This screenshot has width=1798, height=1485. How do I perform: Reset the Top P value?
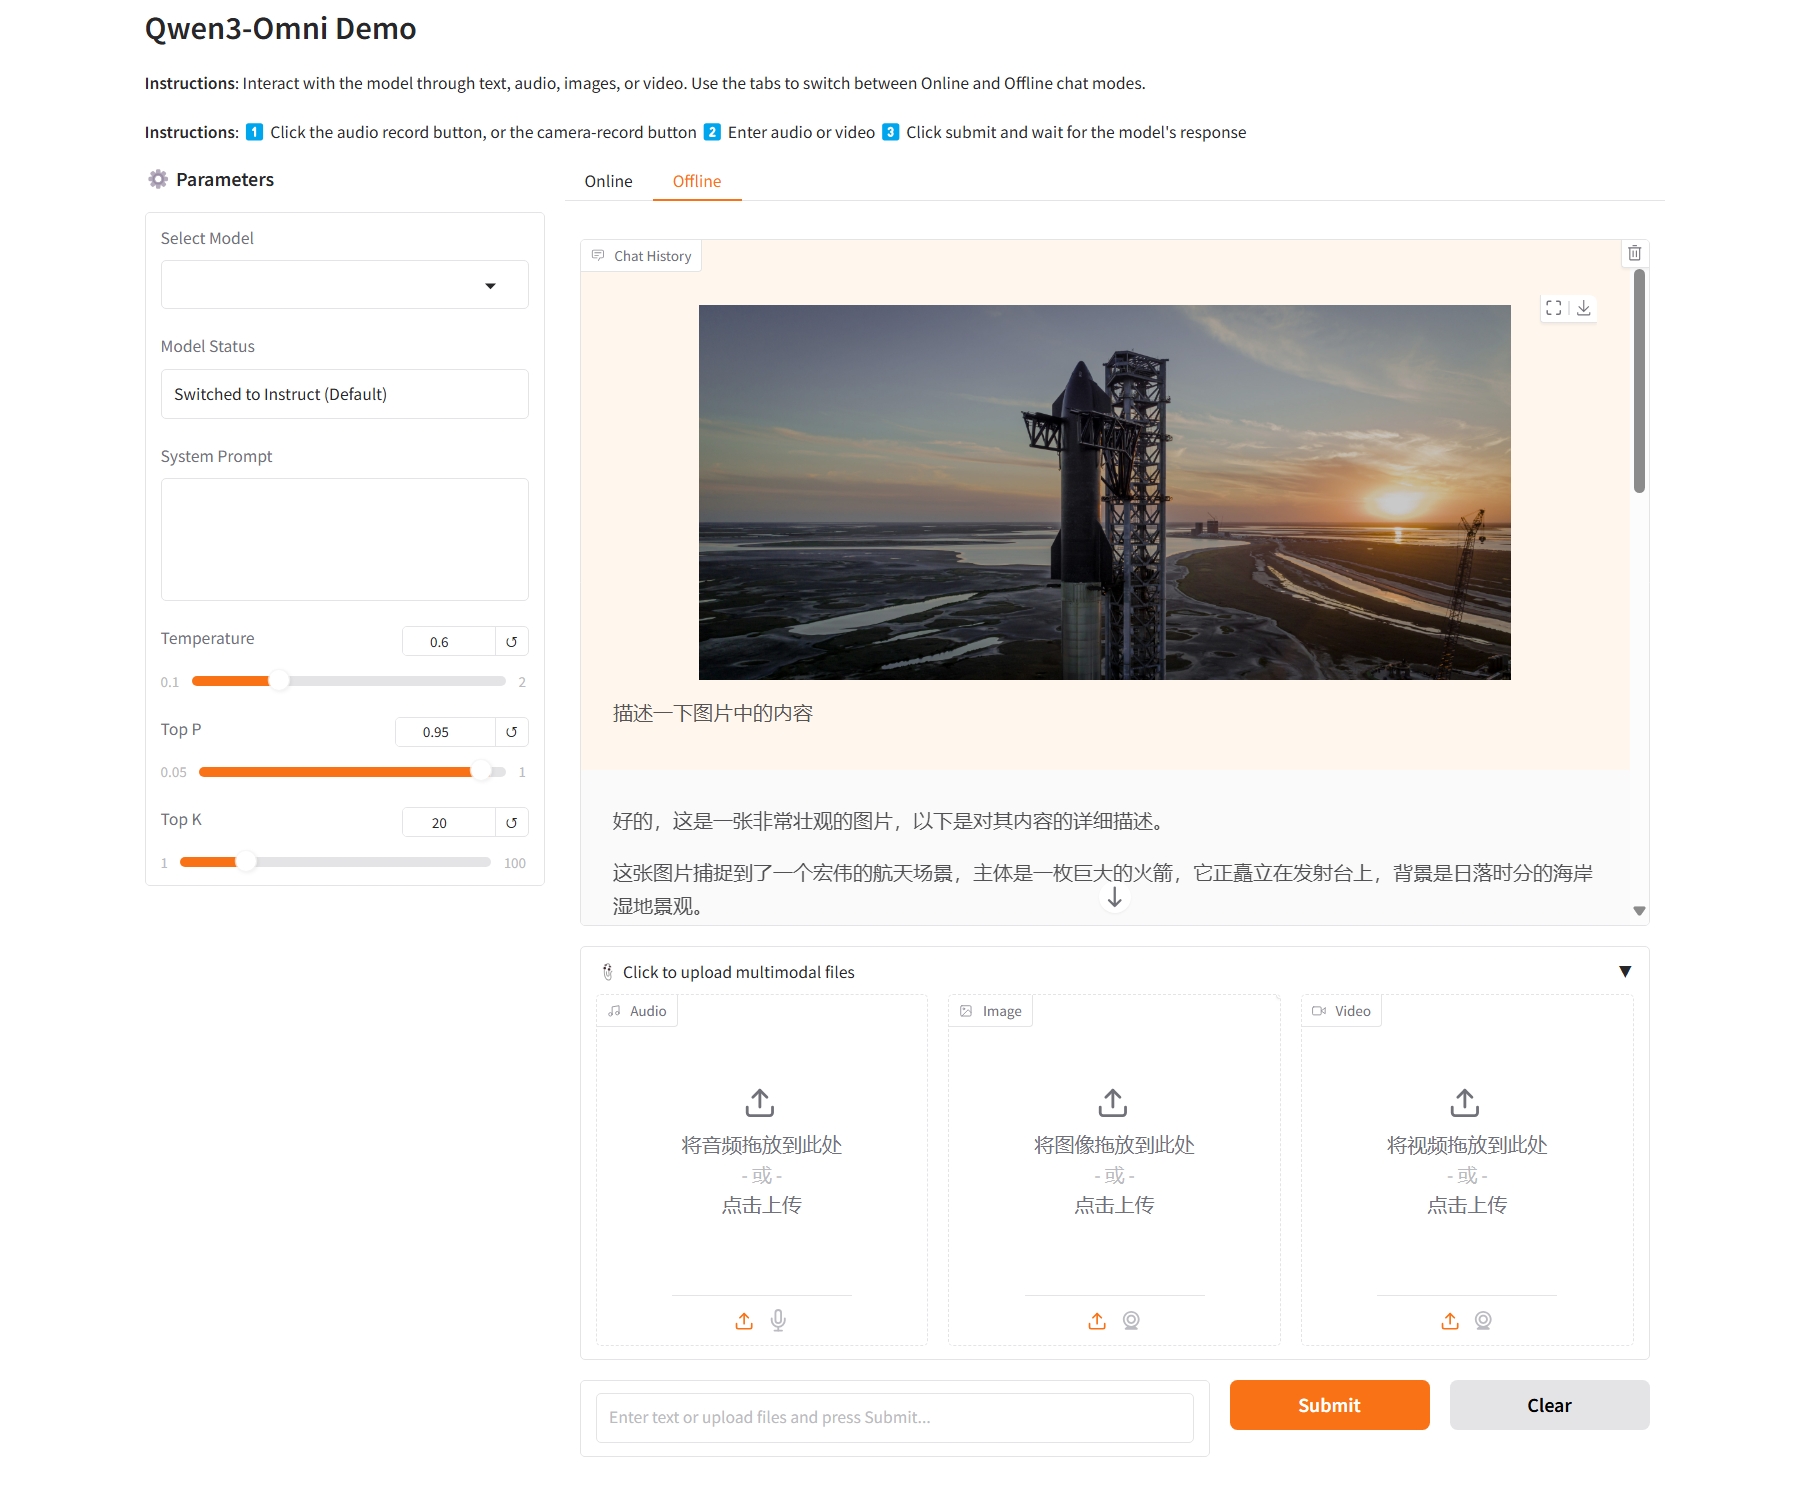pyautogui.click(x=511, y=732)
